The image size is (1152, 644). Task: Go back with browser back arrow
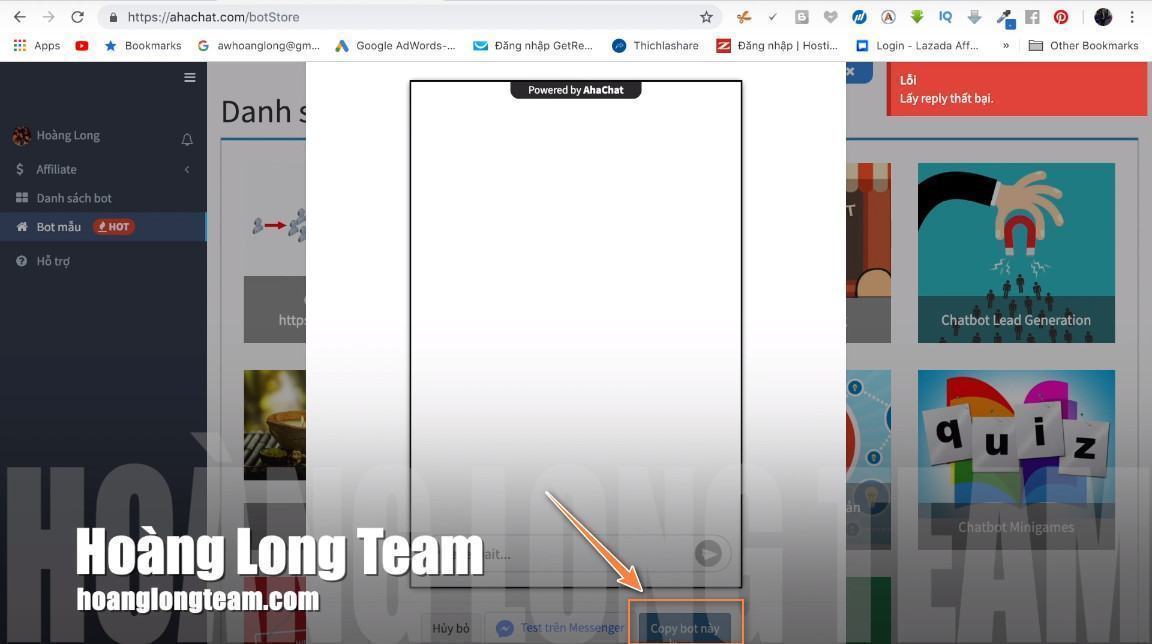(x=20, y=17)
